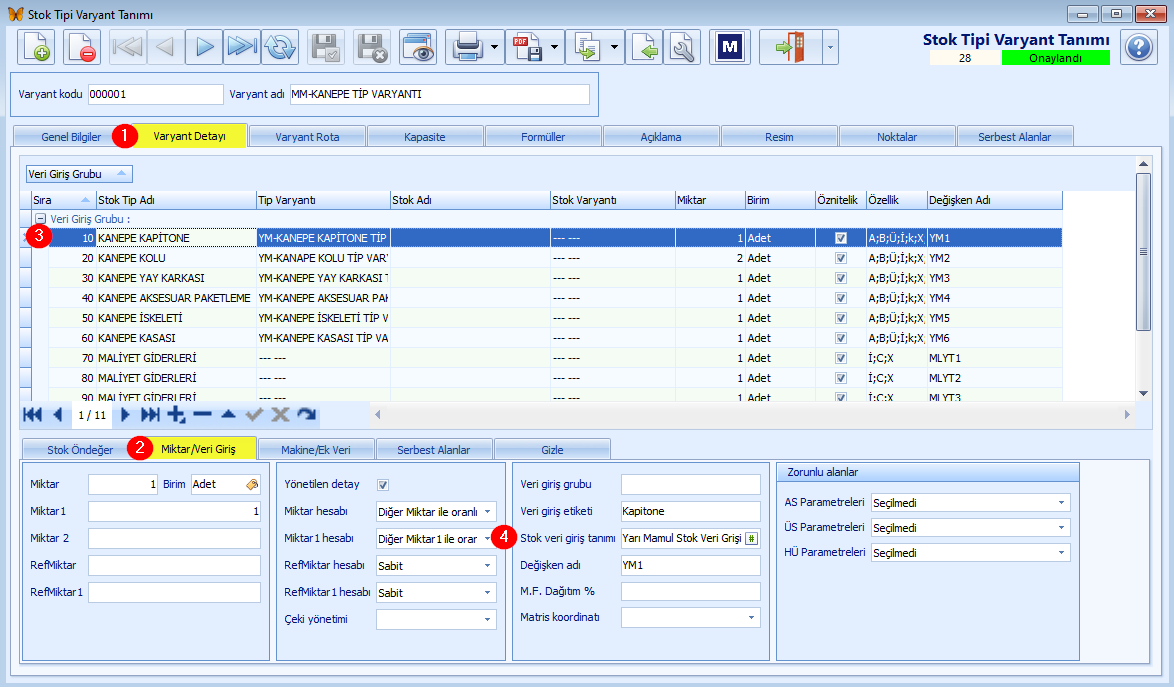The width and height of the screenshot is (1174, 687).
Task: Toggle Öznitelik checkbox for KANEPE KAPİTONE row
Action: pos(841,238)
